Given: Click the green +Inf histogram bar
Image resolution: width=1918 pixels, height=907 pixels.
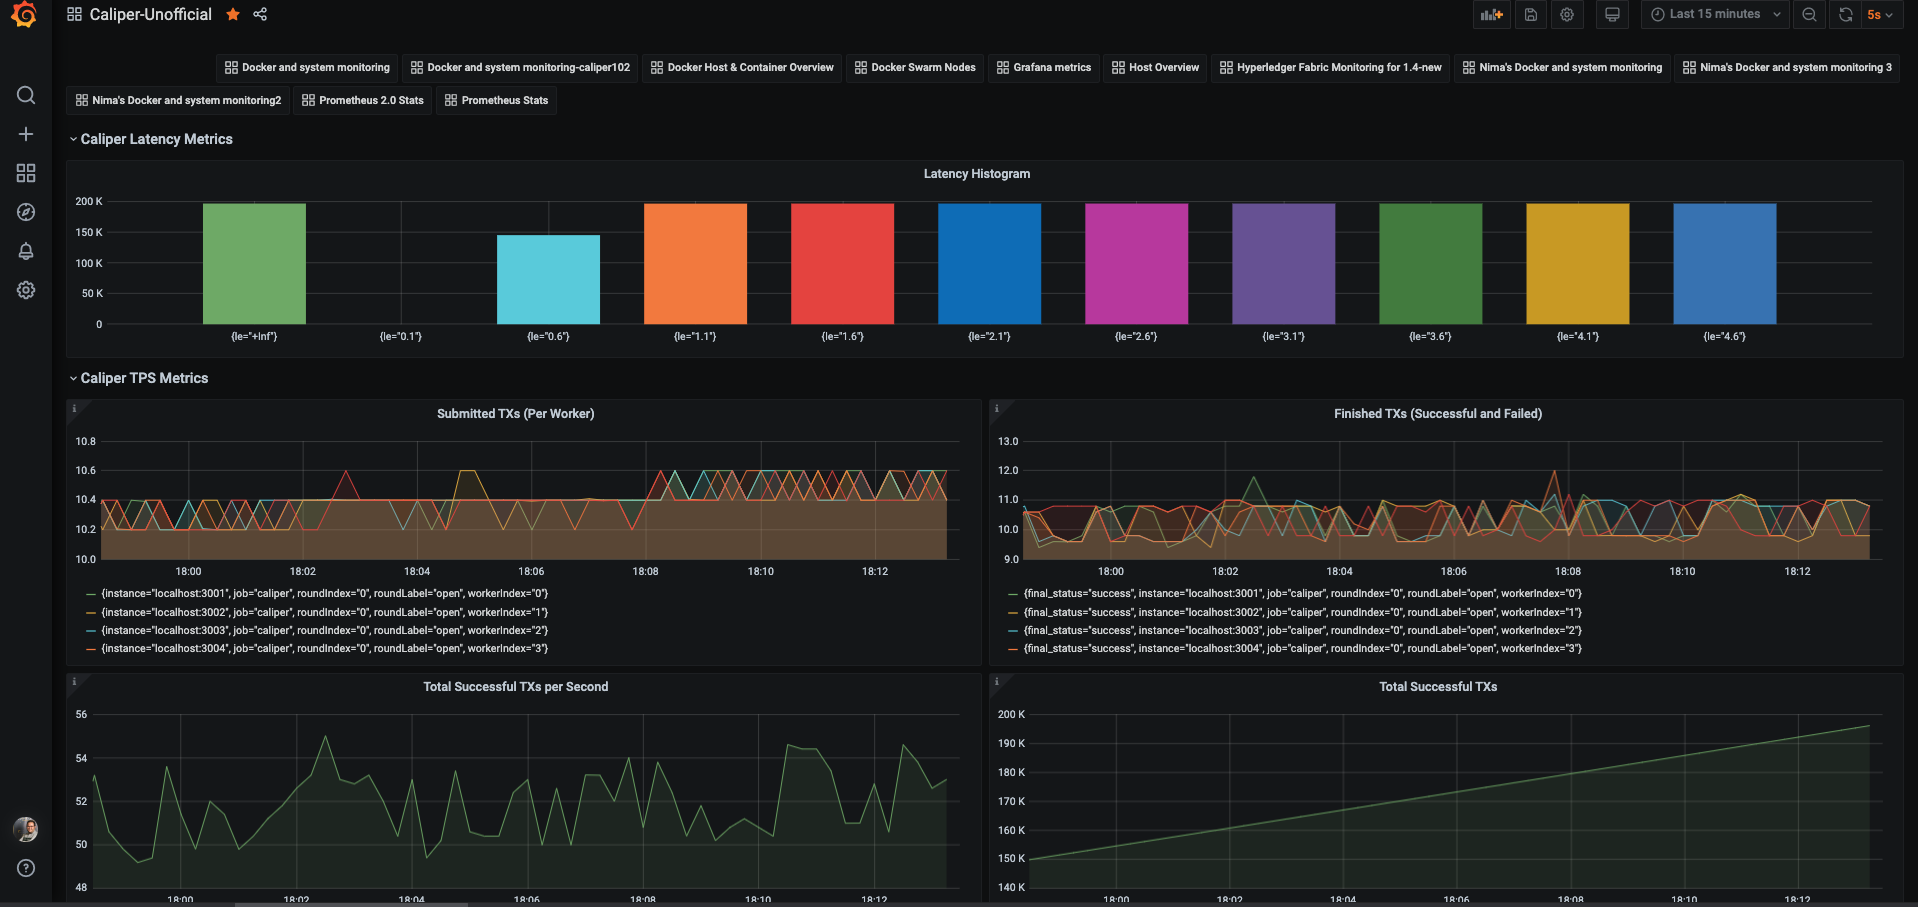Looking at the screenshot, I should click(254, 264).
